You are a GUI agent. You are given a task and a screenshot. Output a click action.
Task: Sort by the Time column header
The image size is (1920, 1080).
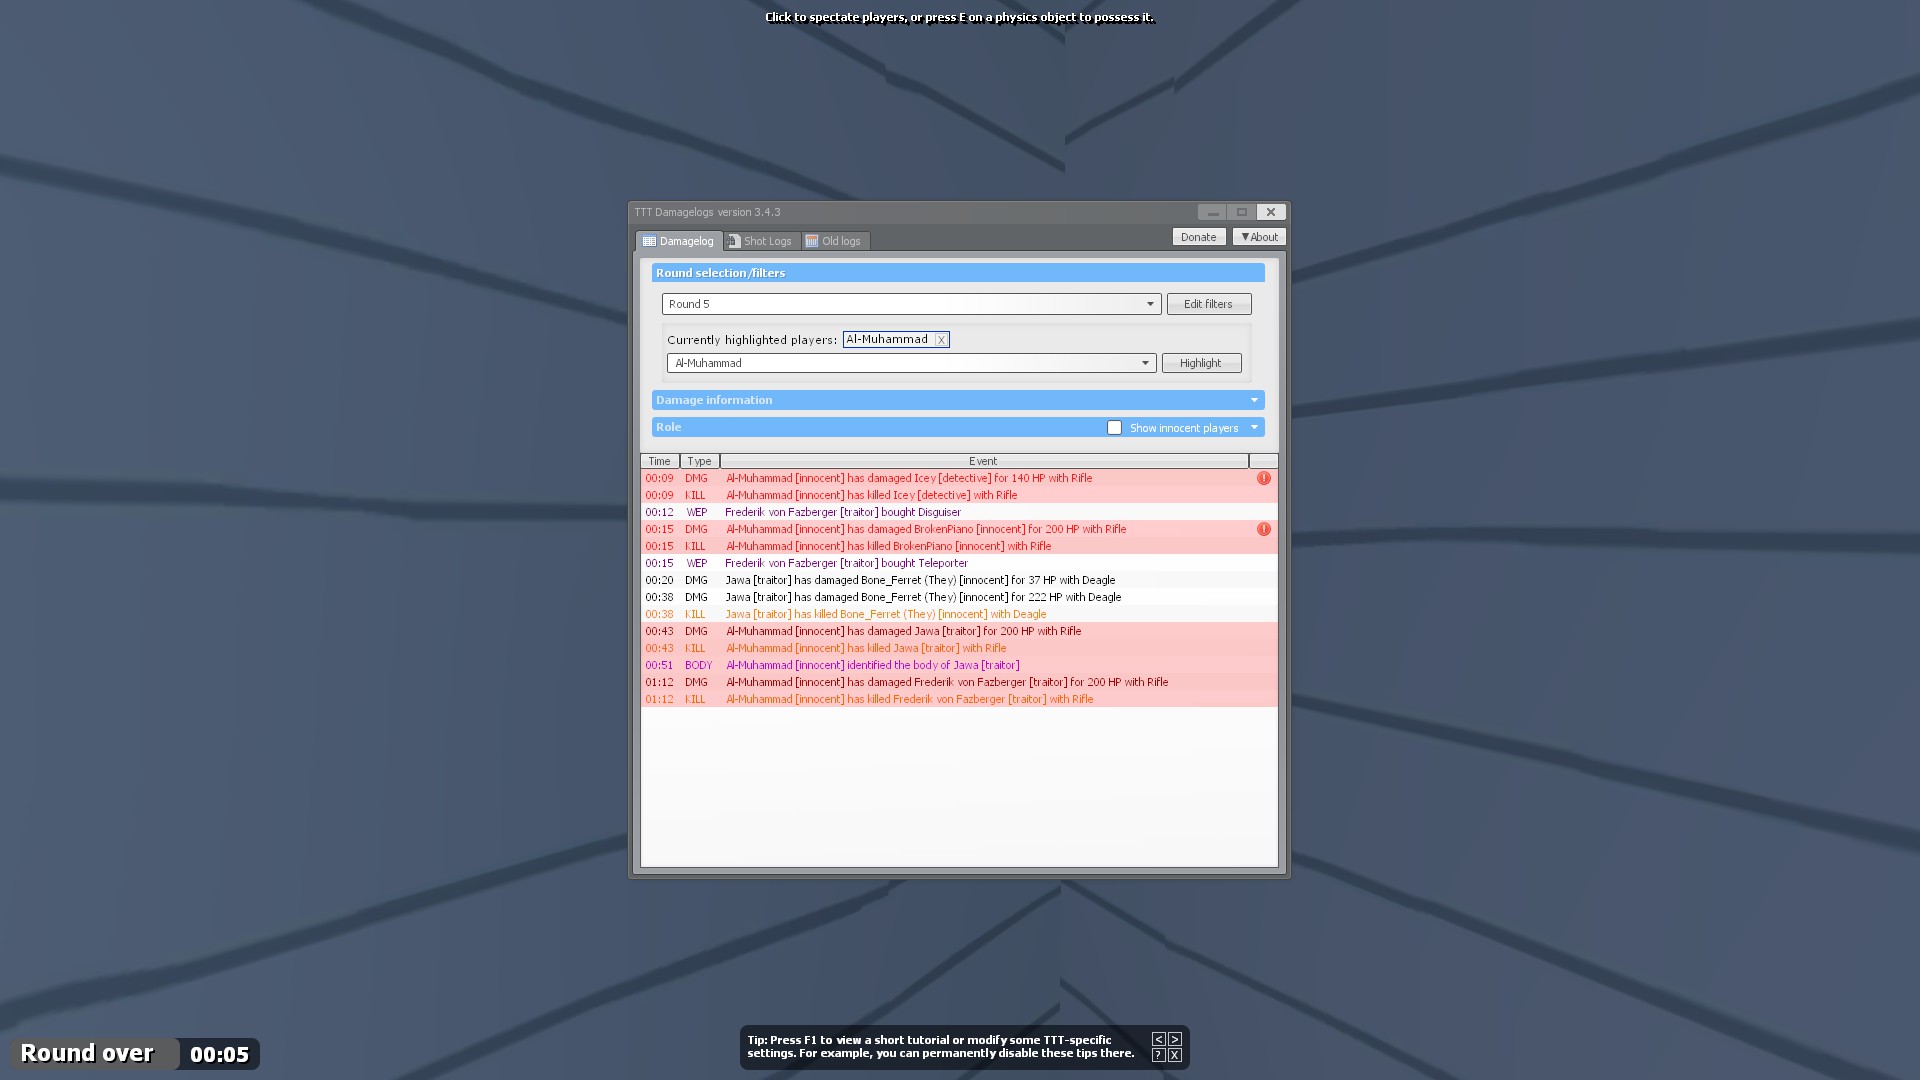659,461
